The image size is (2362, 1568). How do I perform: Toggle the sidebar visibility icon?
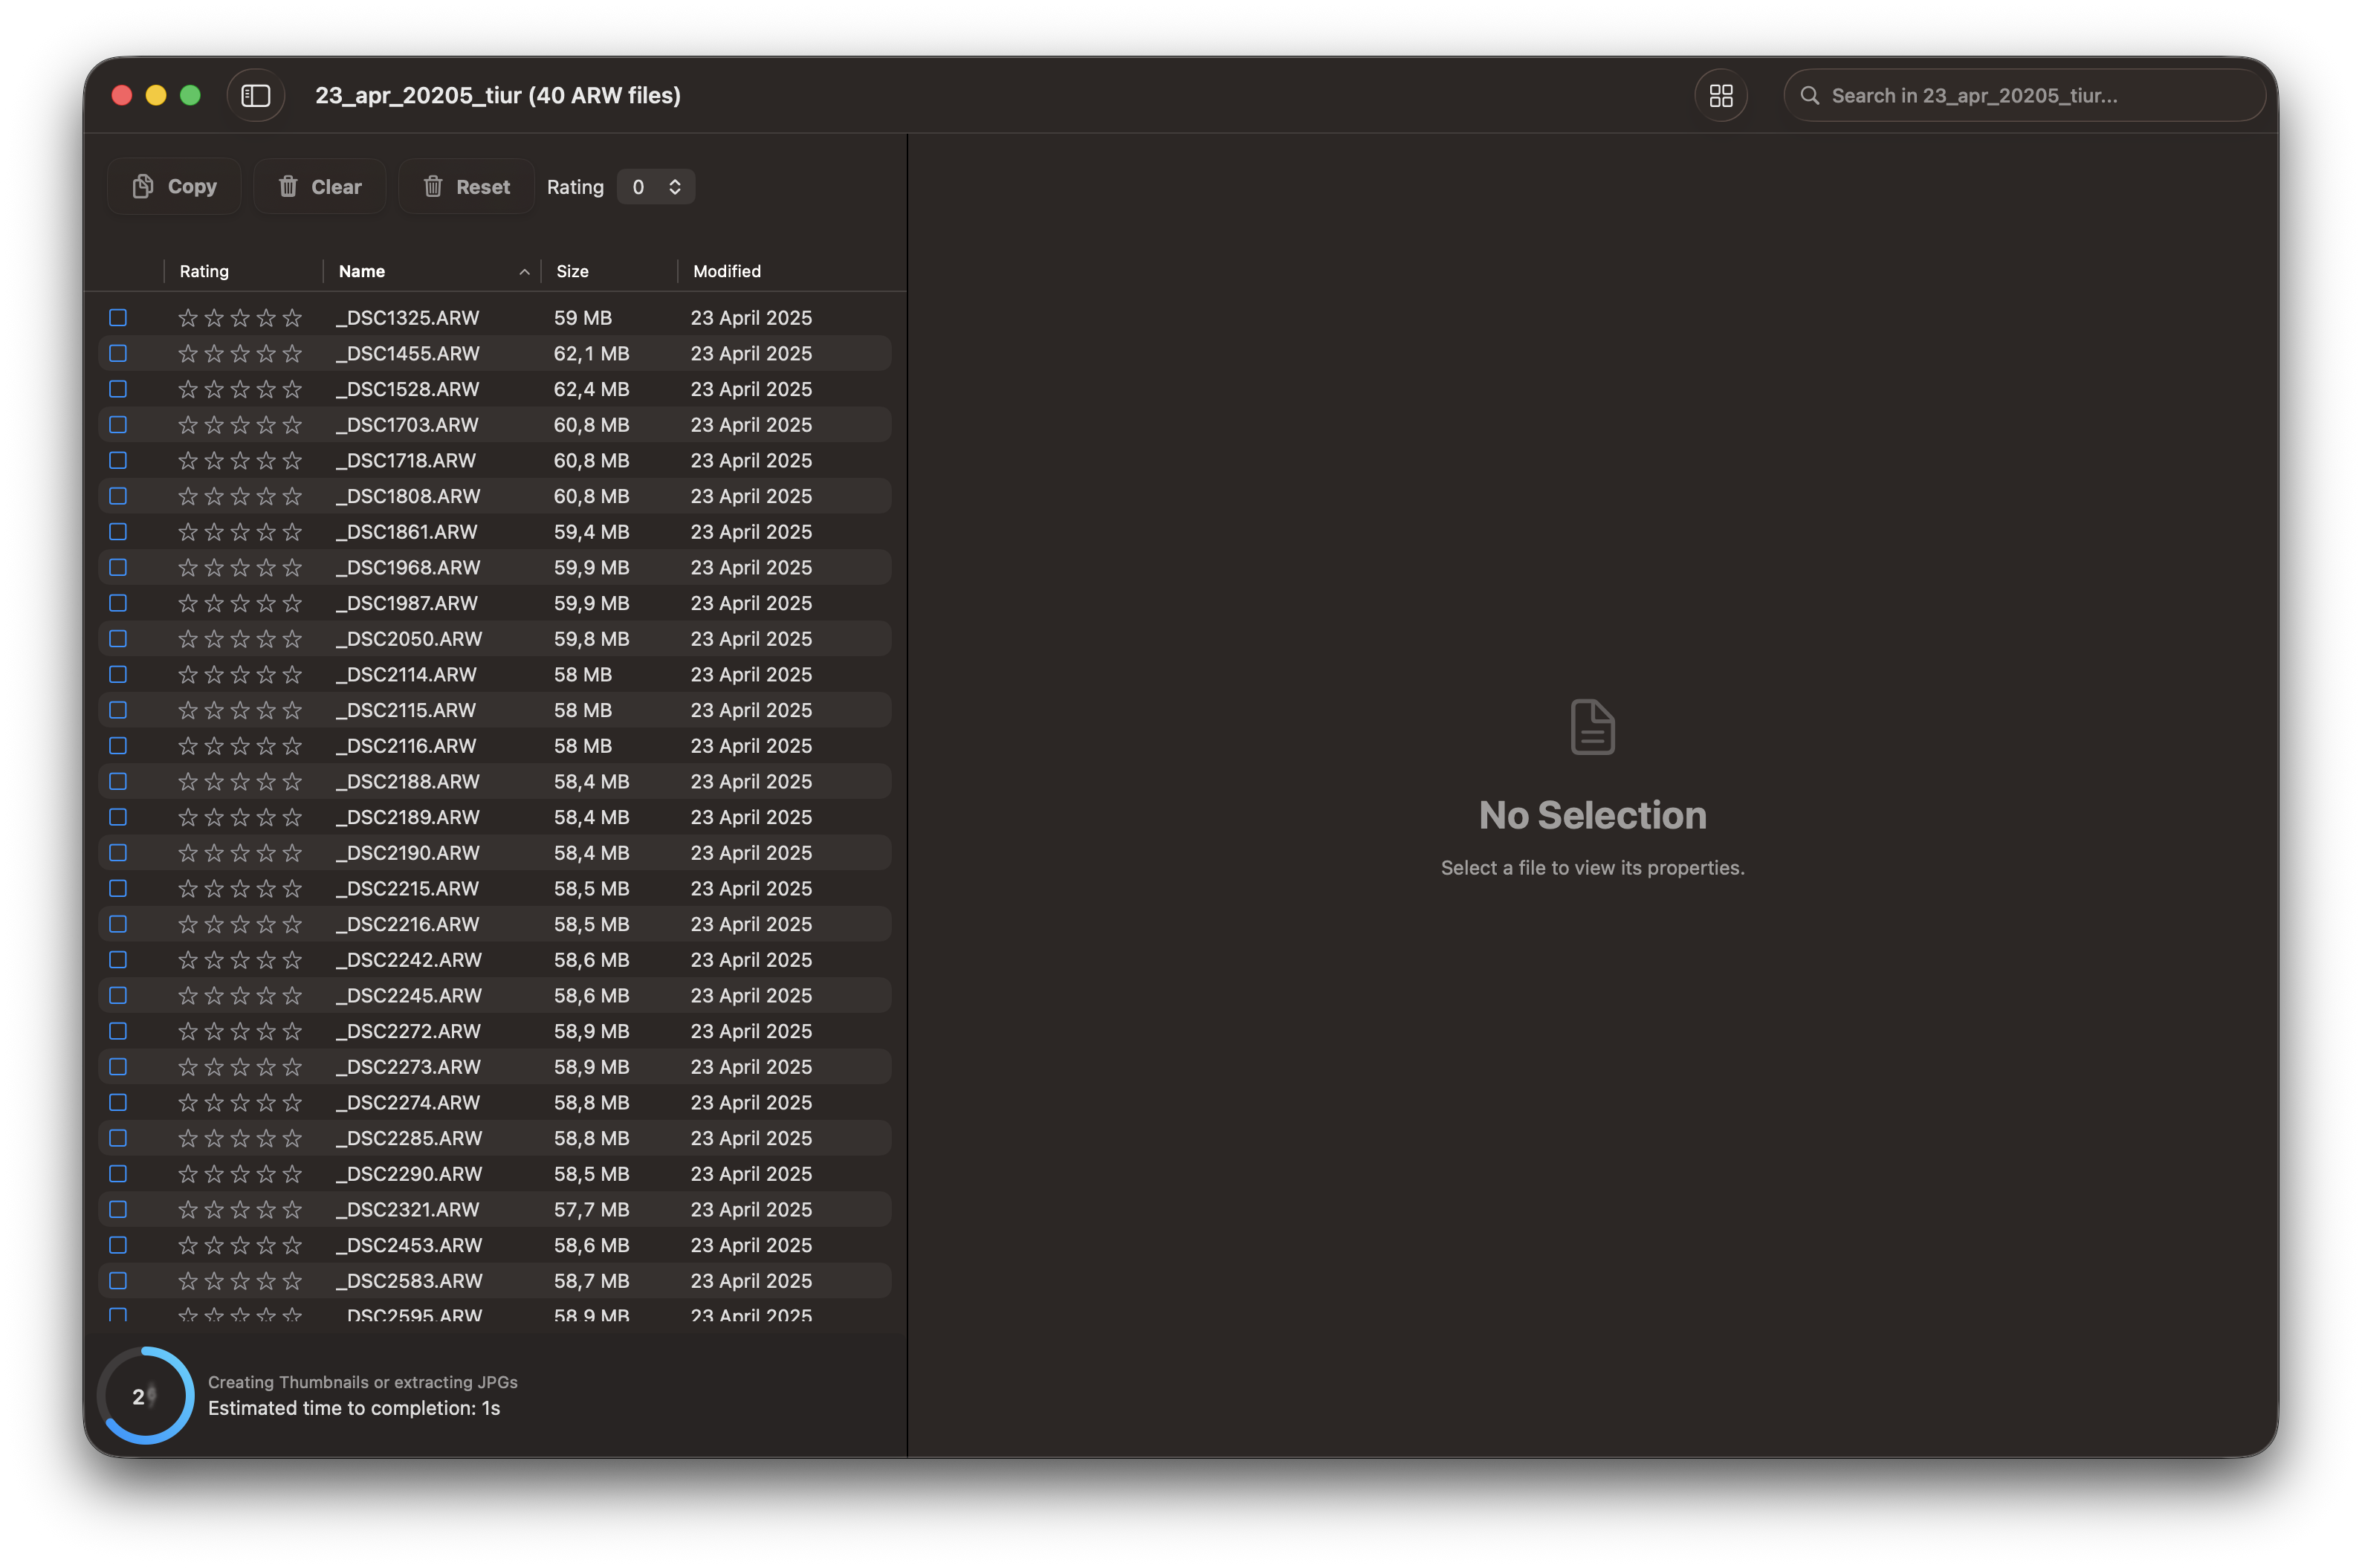click(x=256, y=95)
